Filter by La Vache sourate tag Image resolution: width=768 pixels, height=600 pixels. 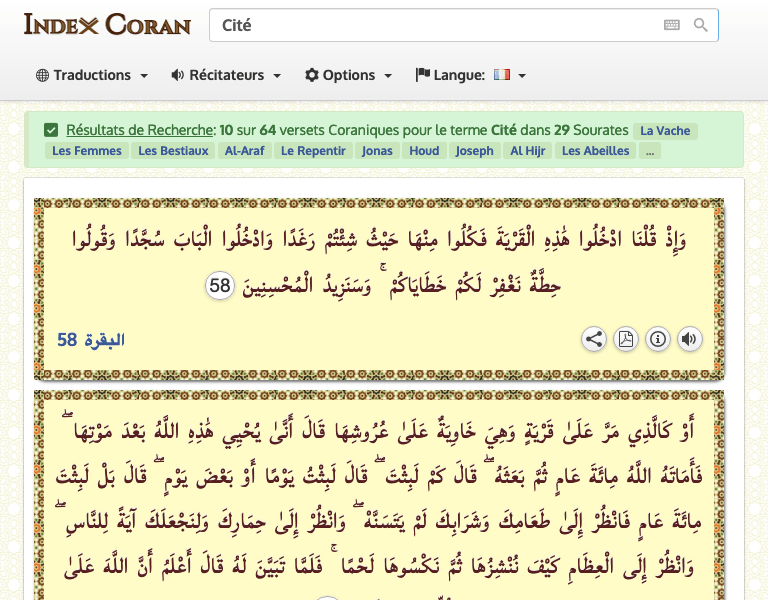[665, 130]
